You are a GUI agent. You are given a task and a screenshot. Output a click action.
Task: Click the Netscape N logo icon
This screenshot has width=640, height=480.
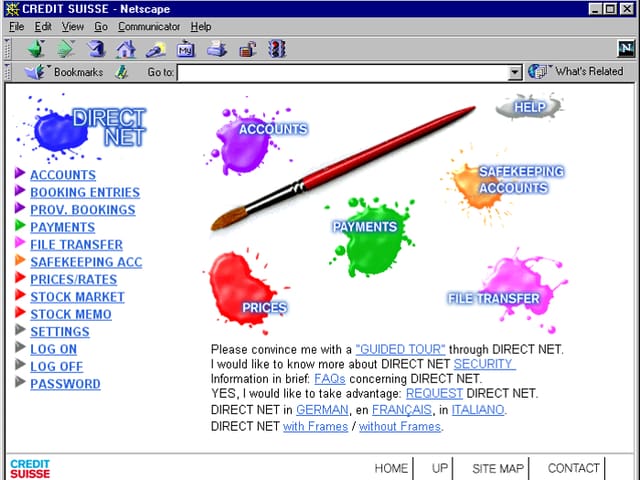626,49
